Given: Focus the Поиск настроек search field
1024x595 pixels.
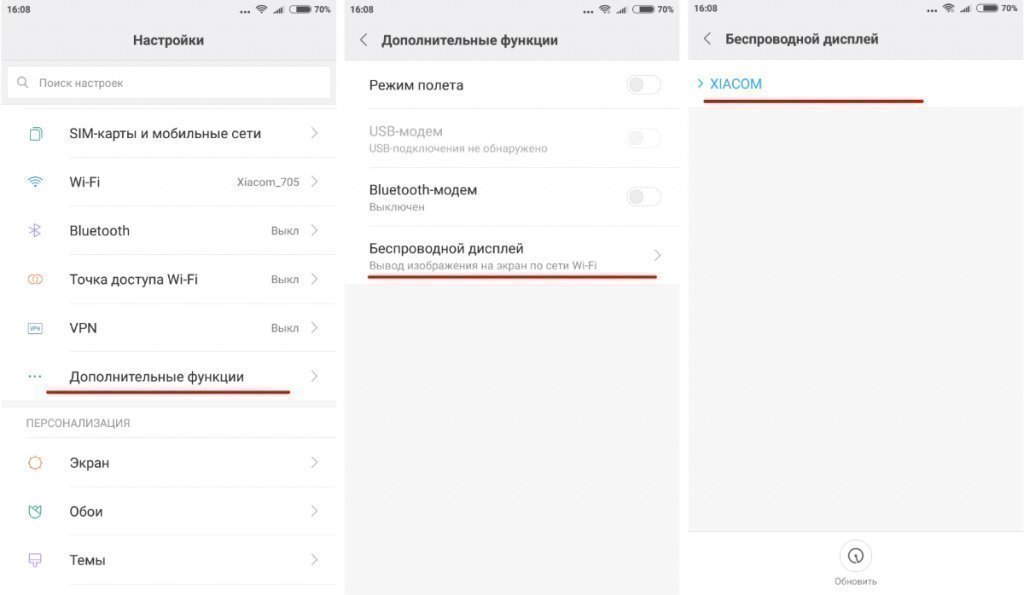Looking at the screenshot, I should coord(168,83).
